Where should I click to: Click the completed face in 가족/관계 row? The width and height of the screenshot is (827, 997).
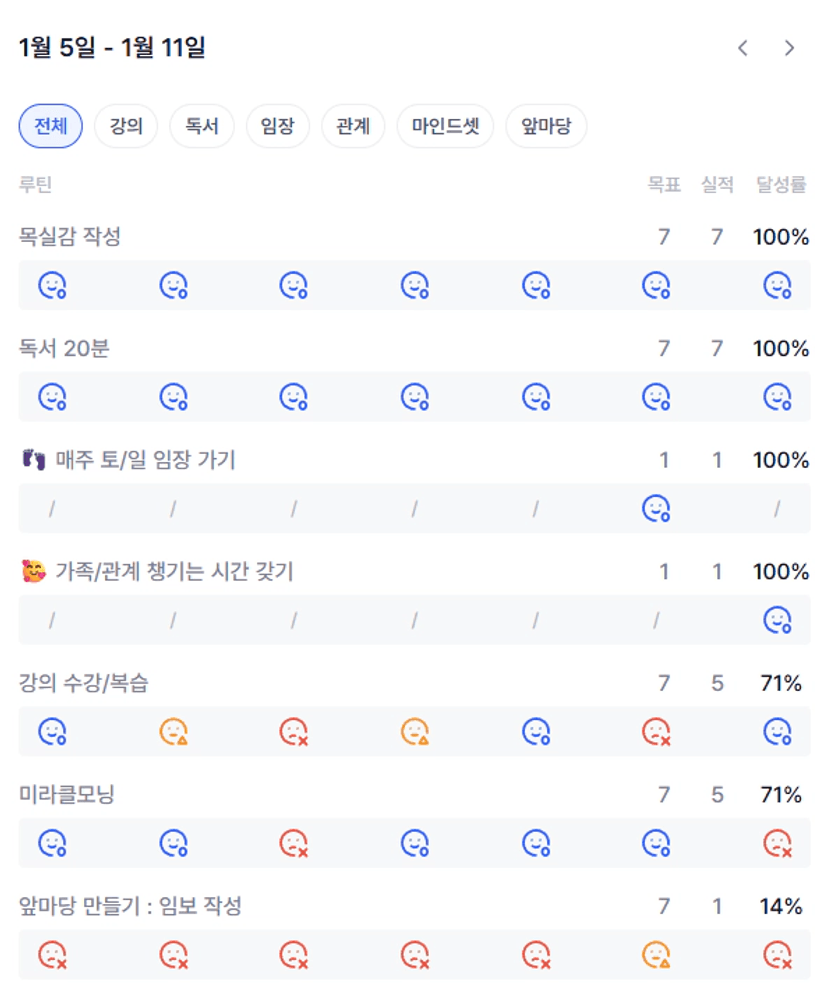click(x=777, y=621)
